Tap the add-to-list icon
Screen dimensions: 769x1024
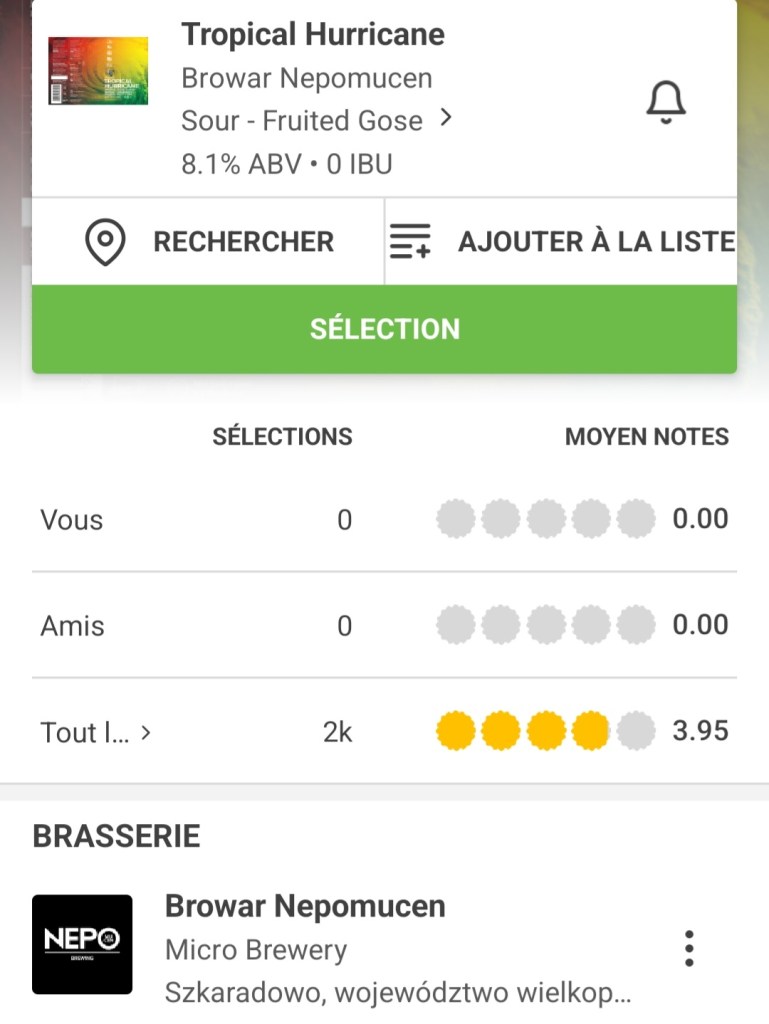410,242
